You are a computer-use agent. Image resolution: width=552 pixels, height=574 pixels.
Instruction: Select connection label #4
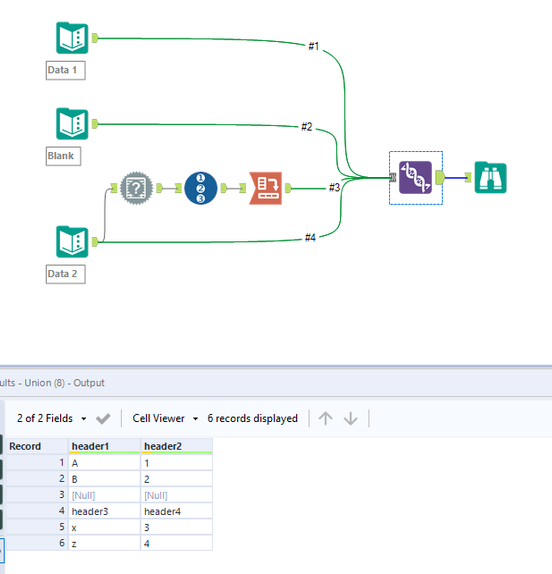pos(310,238)
